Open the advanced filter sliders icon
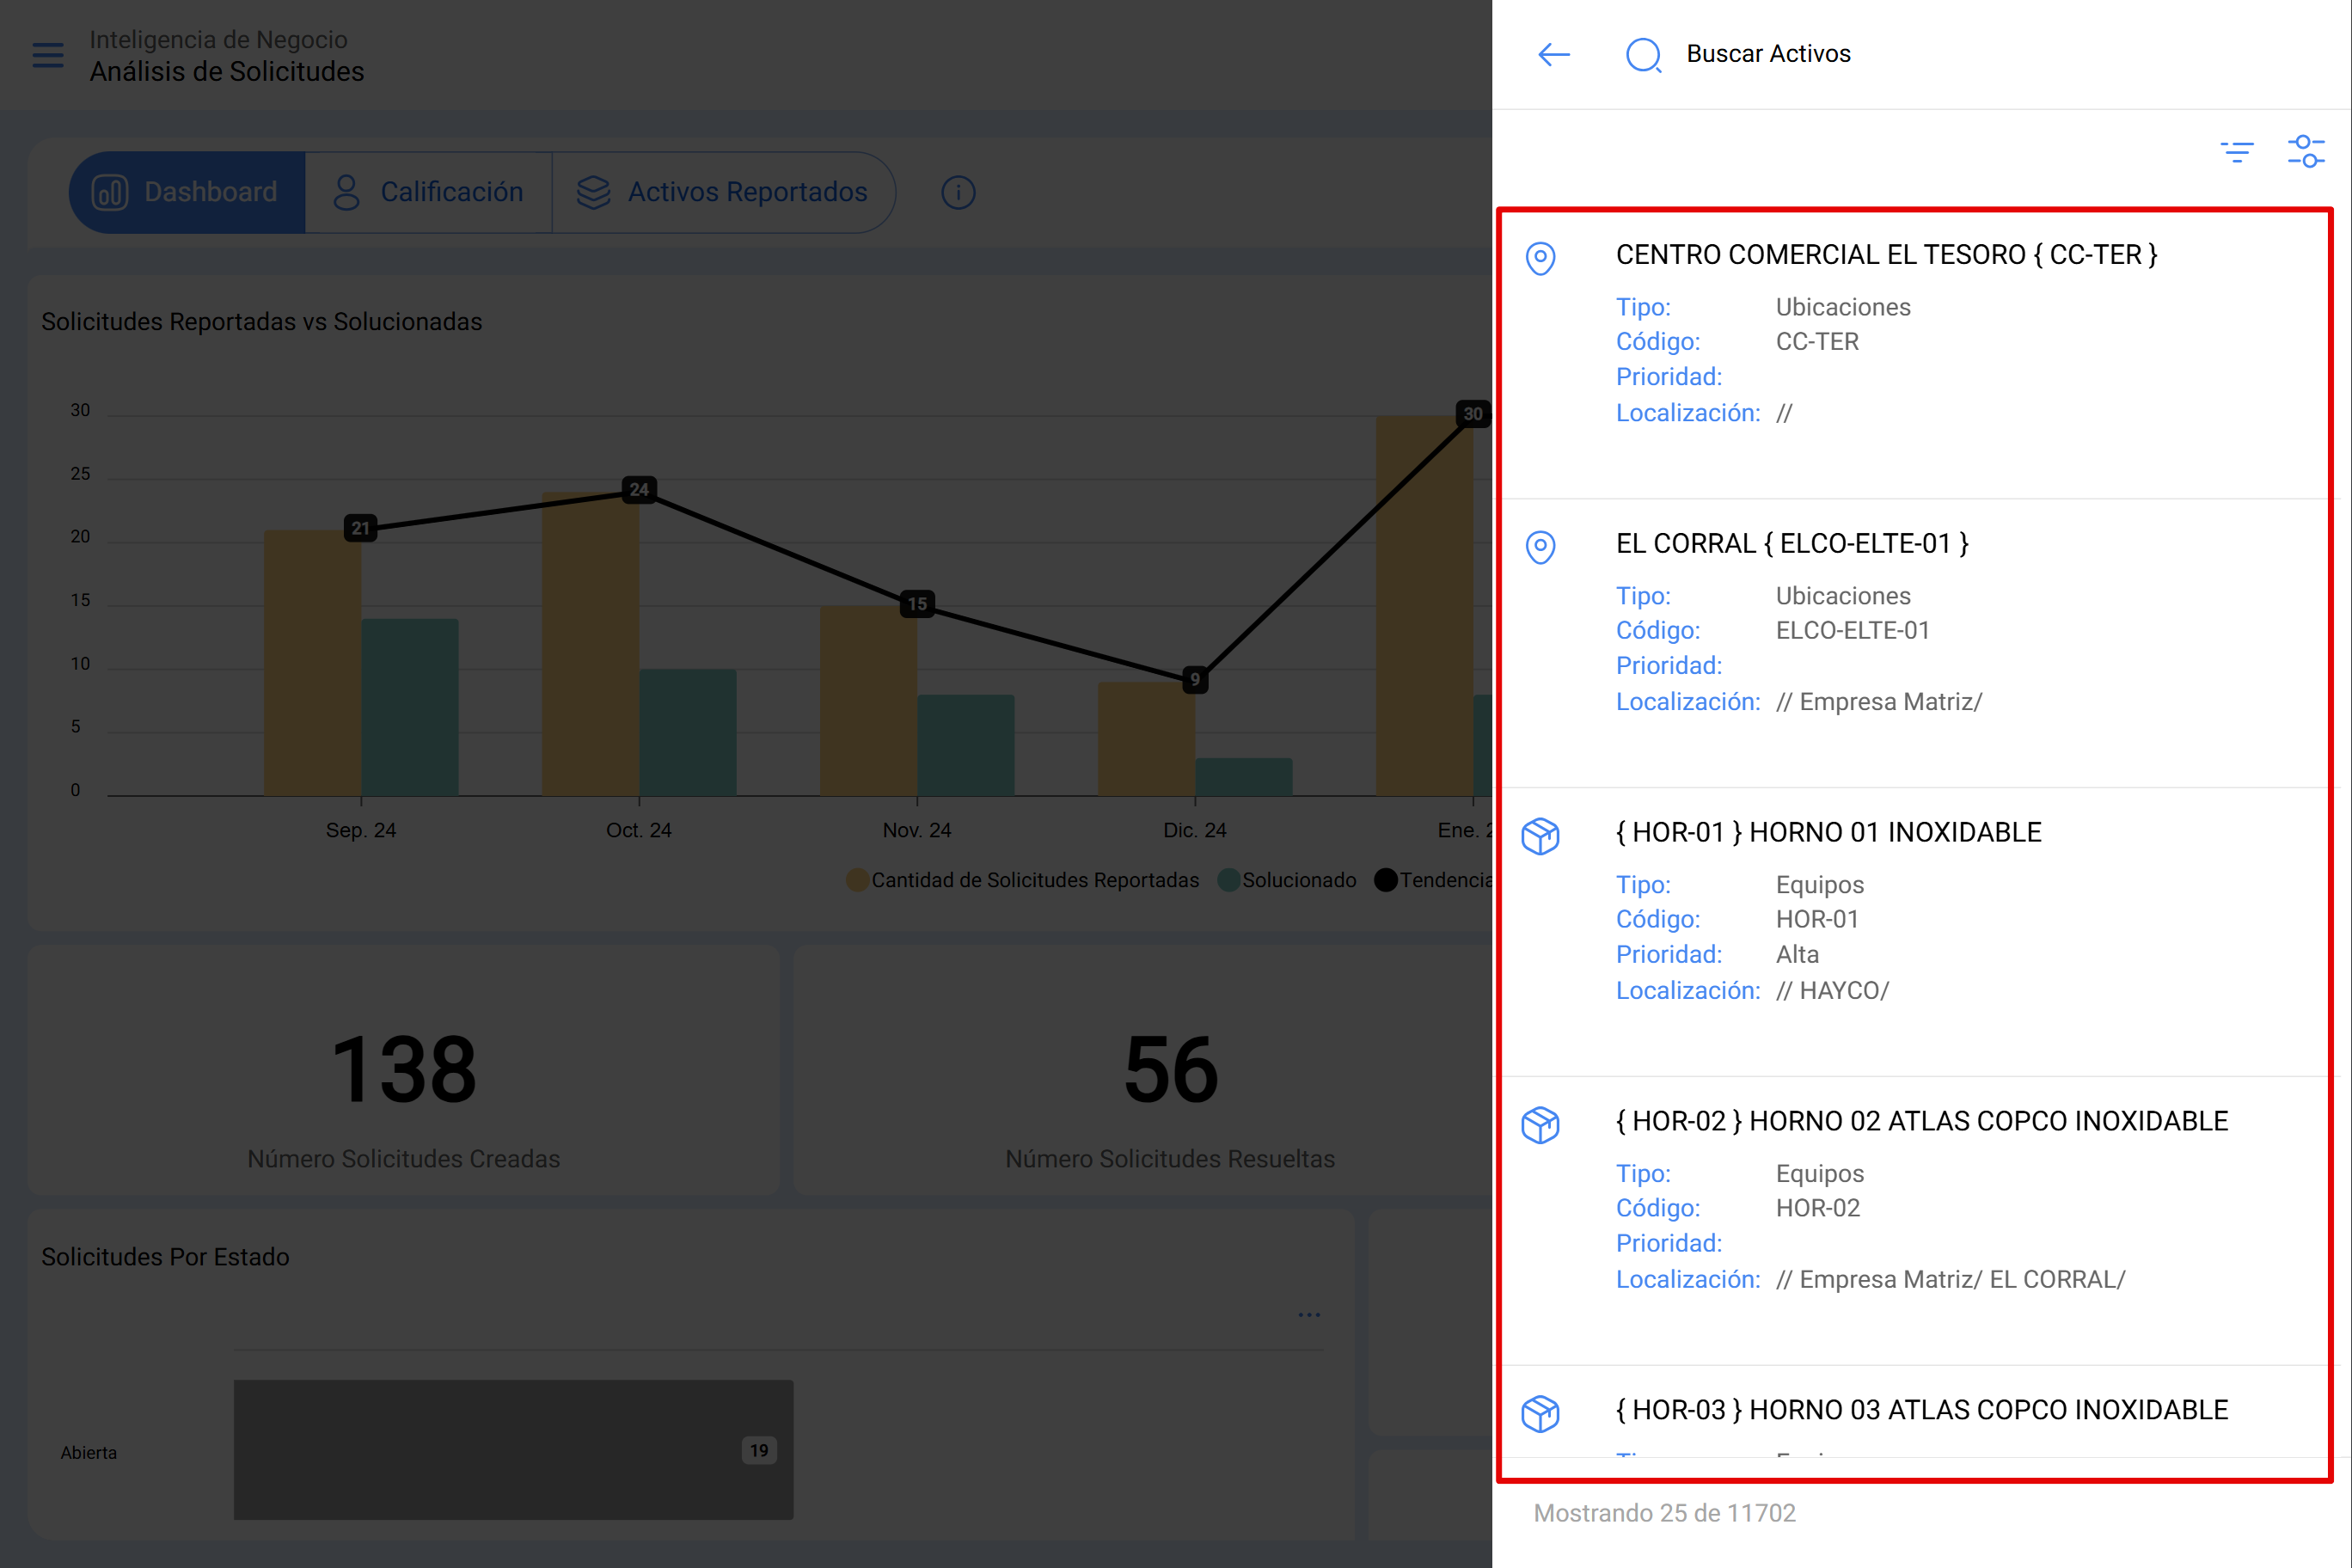The image size is (2352, 1568). click(x=2306, y=151)
